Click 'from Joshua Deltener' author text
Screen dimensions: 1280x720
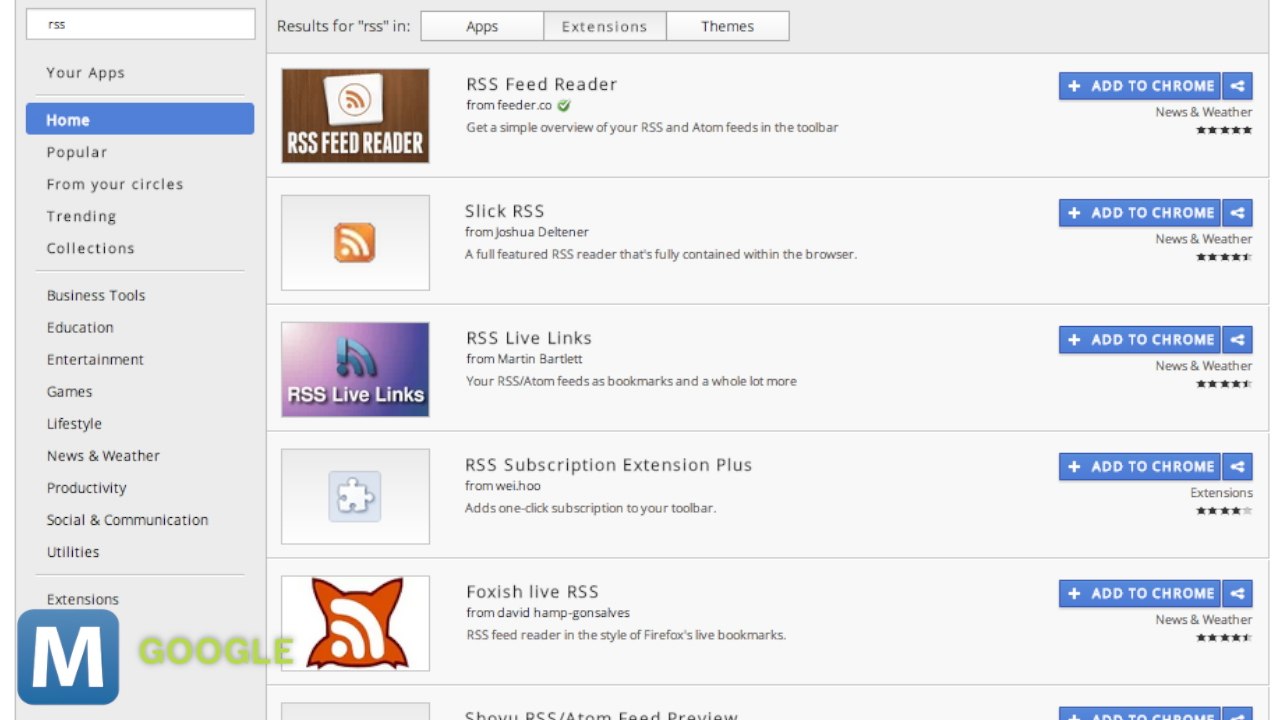[x=527, y=232]
